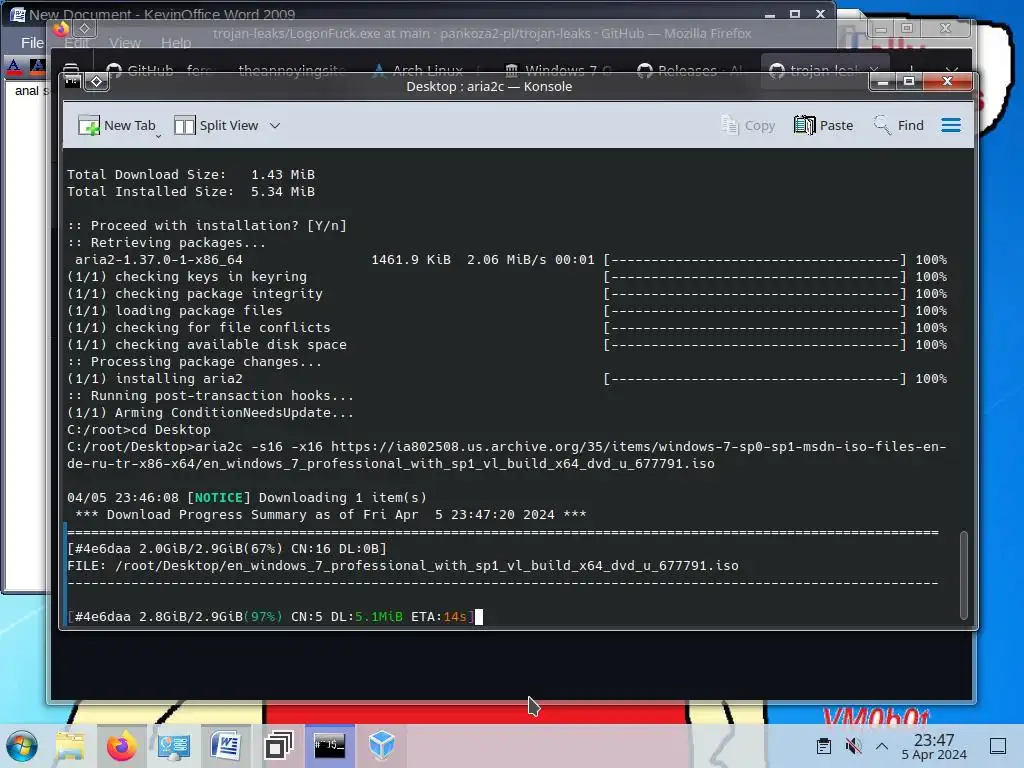This screenshot has height=768, width=1024.
Task: Toggle the muted volume tray icon
Action: tap(853, 746)
